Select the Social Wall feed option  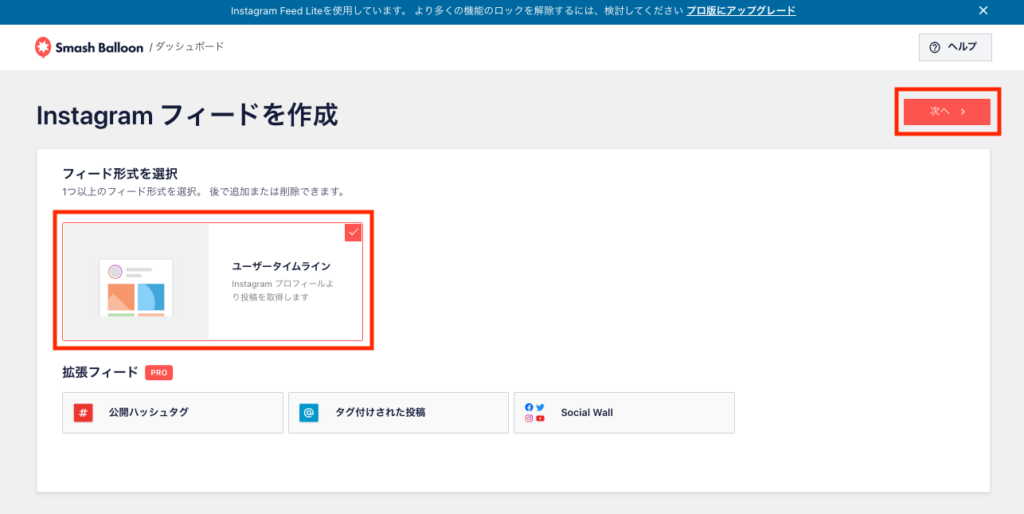[624, 413]
